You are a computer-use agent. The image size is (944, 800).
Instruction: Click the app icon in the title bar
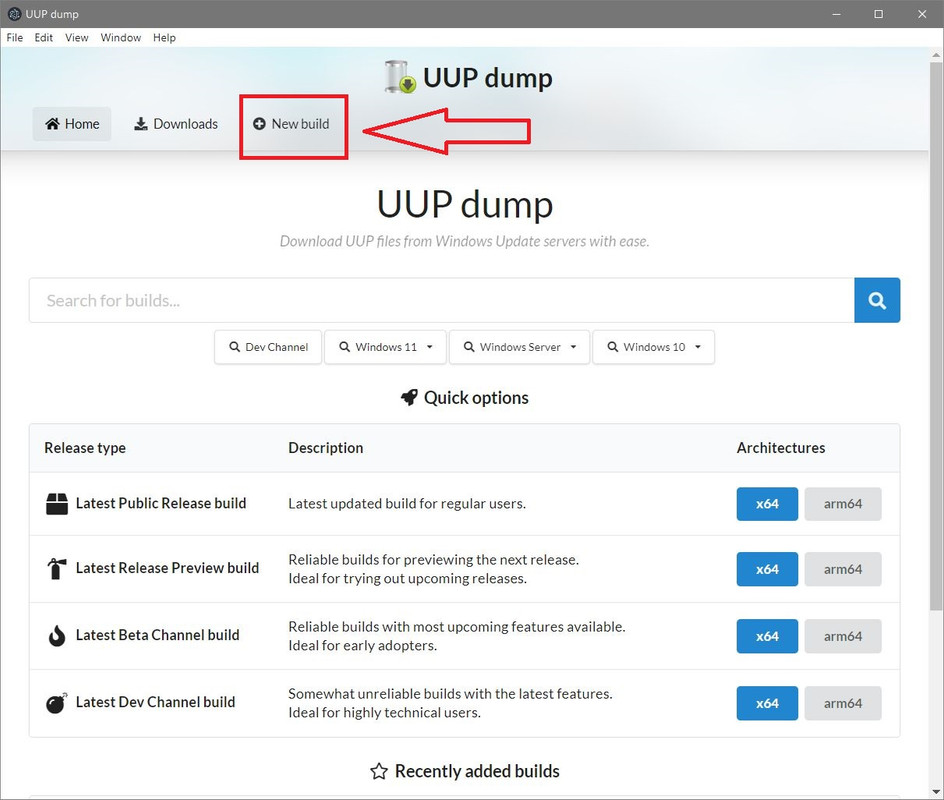(14, 14)
